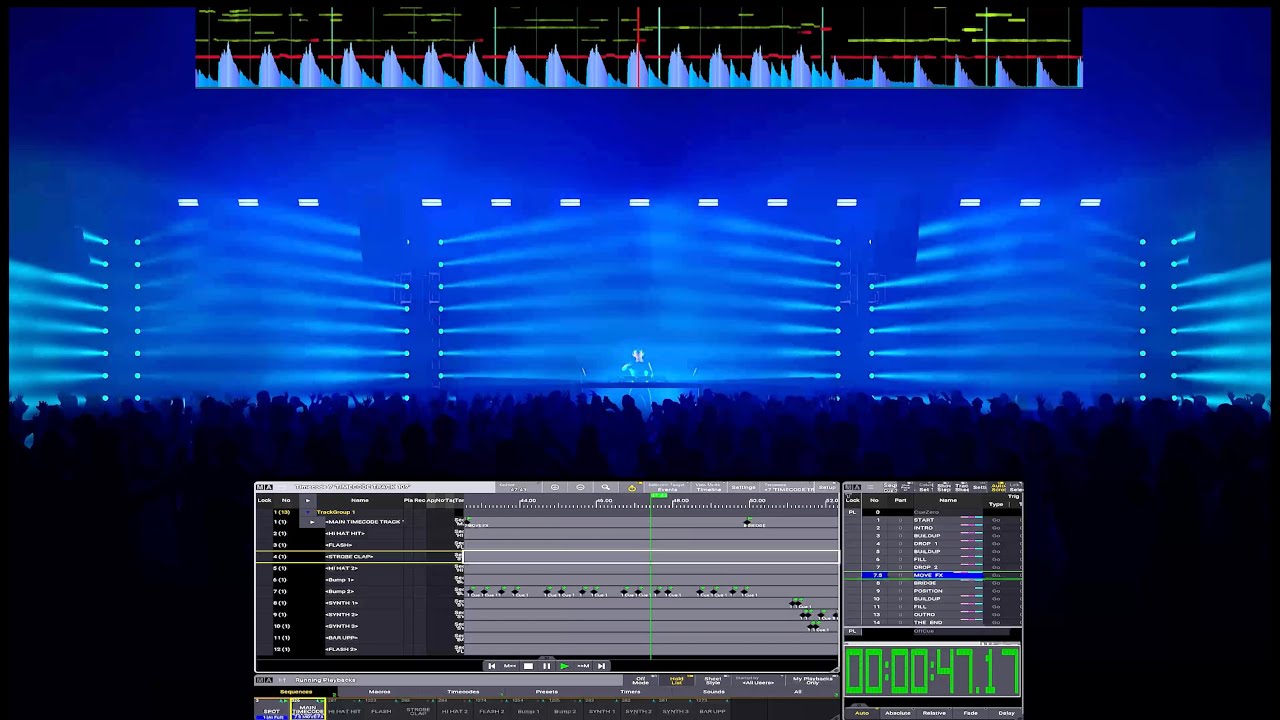Click the MA logo in Running Playbacks window
The height and width of the screenshot is (720, 1280).
[x=264, y=680]
